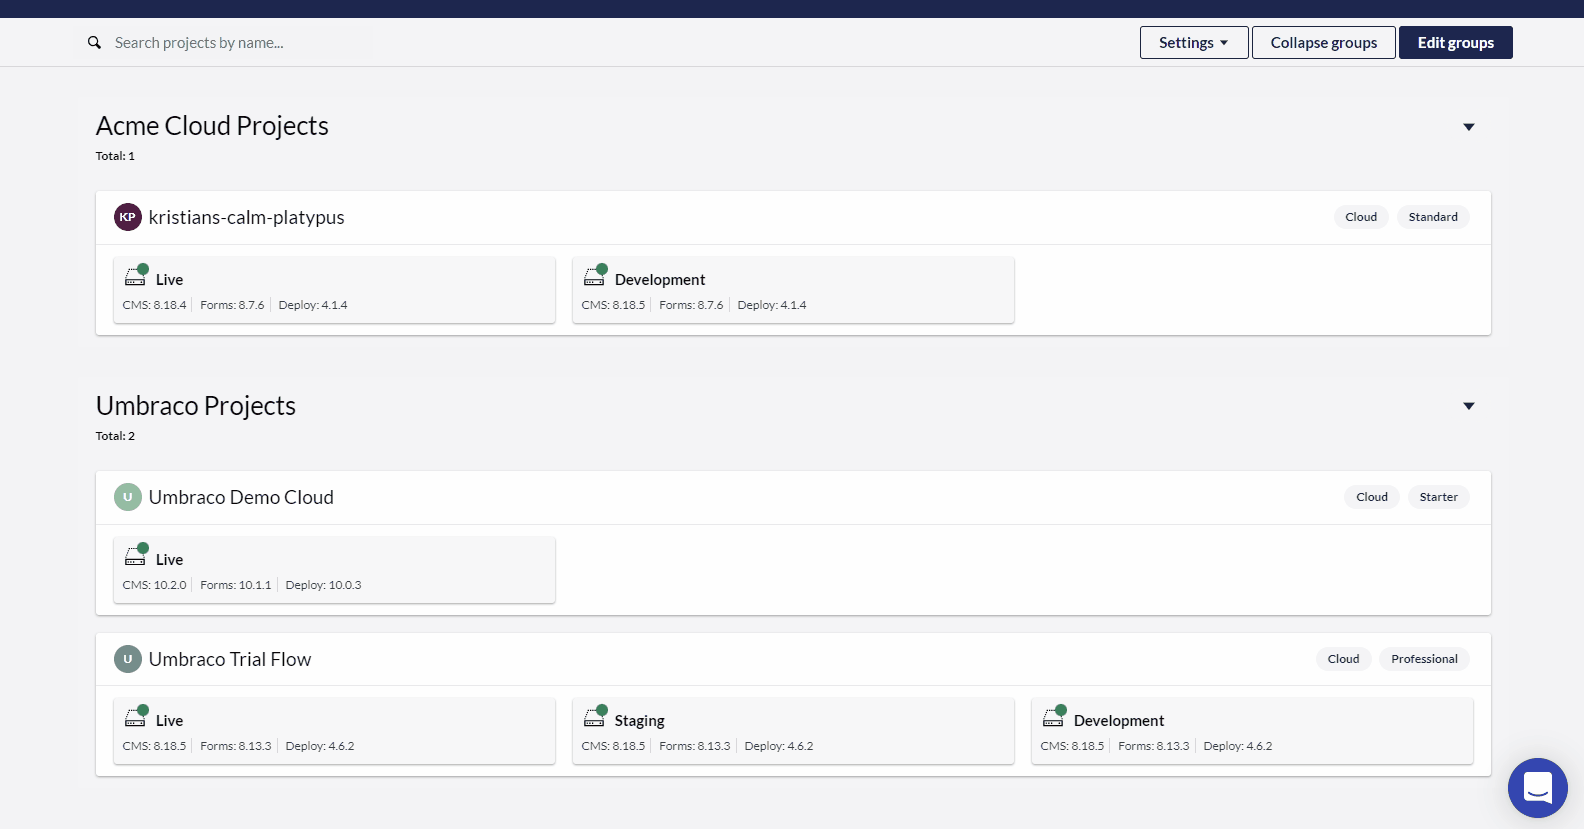Open Umbraco Trial Flow Live environment
1584x829 pixels.
(334, 731)
